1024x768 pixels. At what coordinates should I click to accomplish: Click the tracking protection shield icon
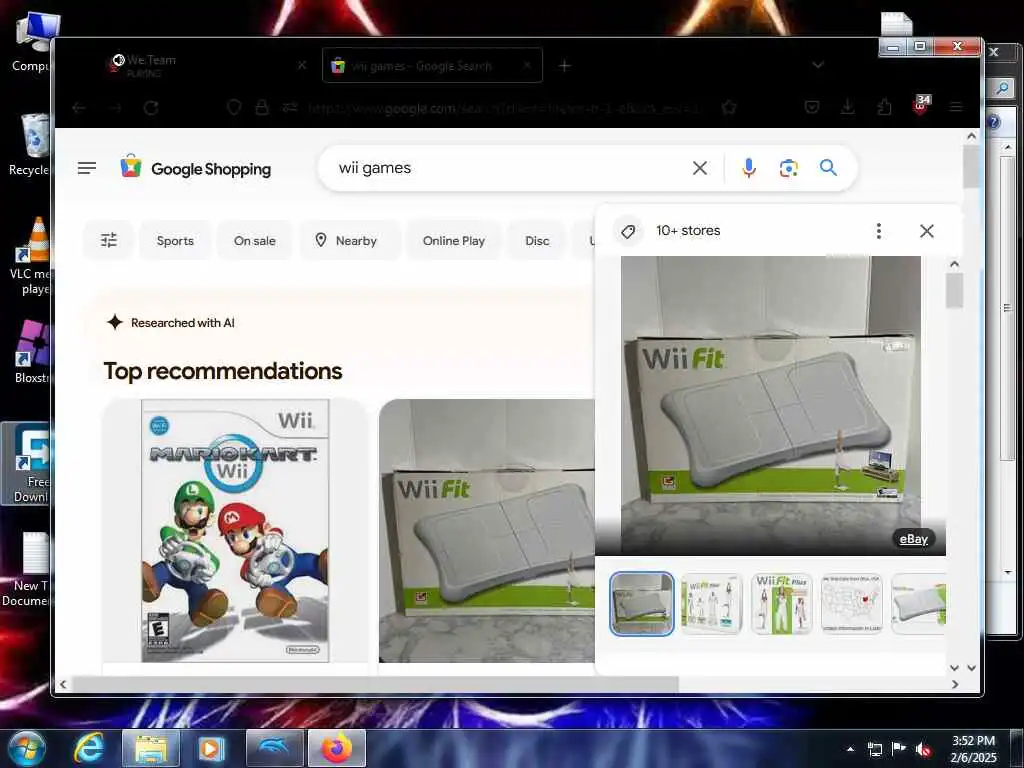233,108
